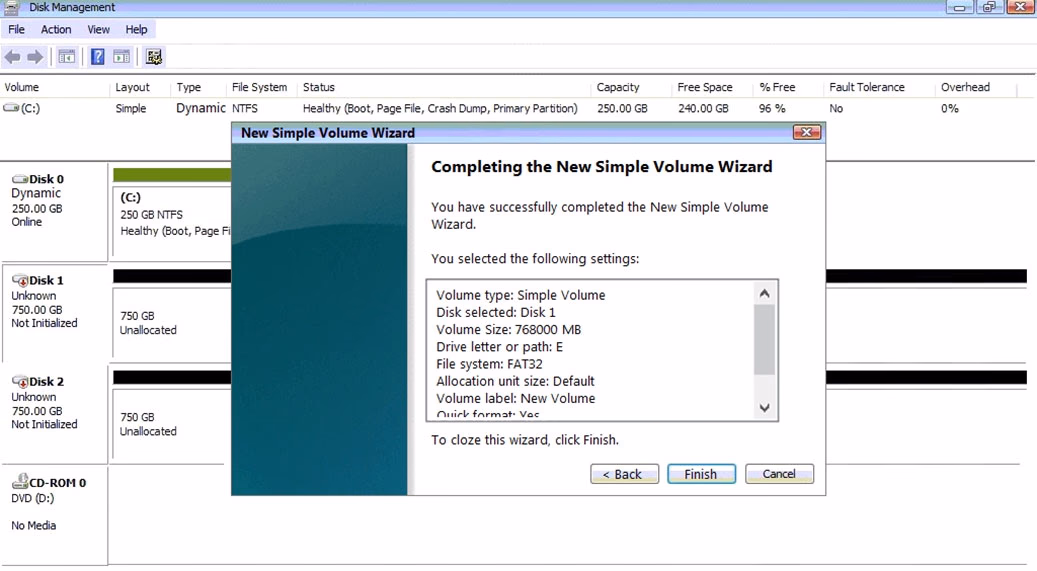Click the Disk 2 not-initialized disk icon

point(20,382)
